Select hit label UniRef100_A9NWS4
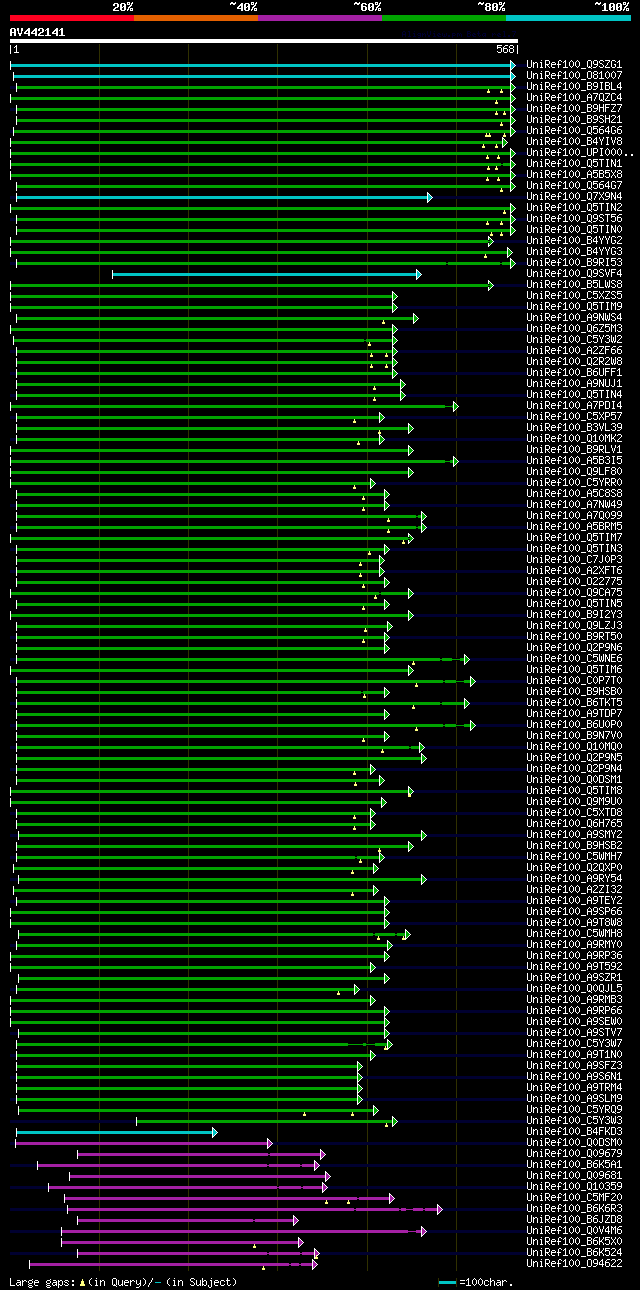The height and width of the screenshot is (1290, 640). click(x=574, y=317)
